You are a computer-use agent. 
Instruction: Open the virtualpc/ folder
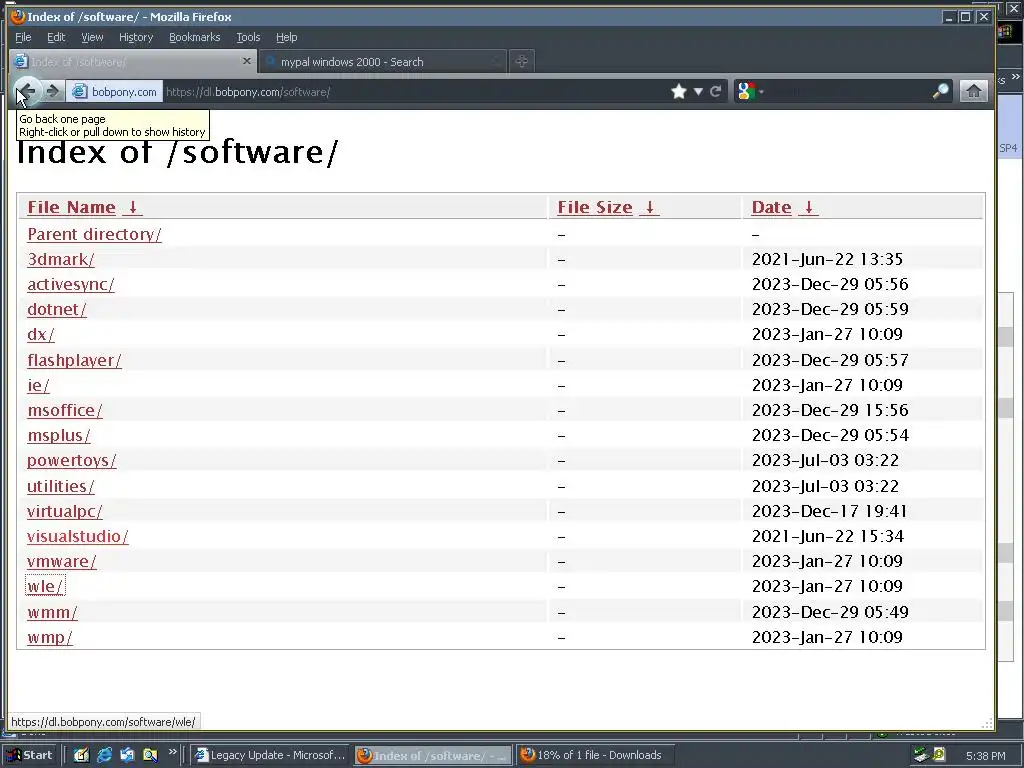point(65,511)
